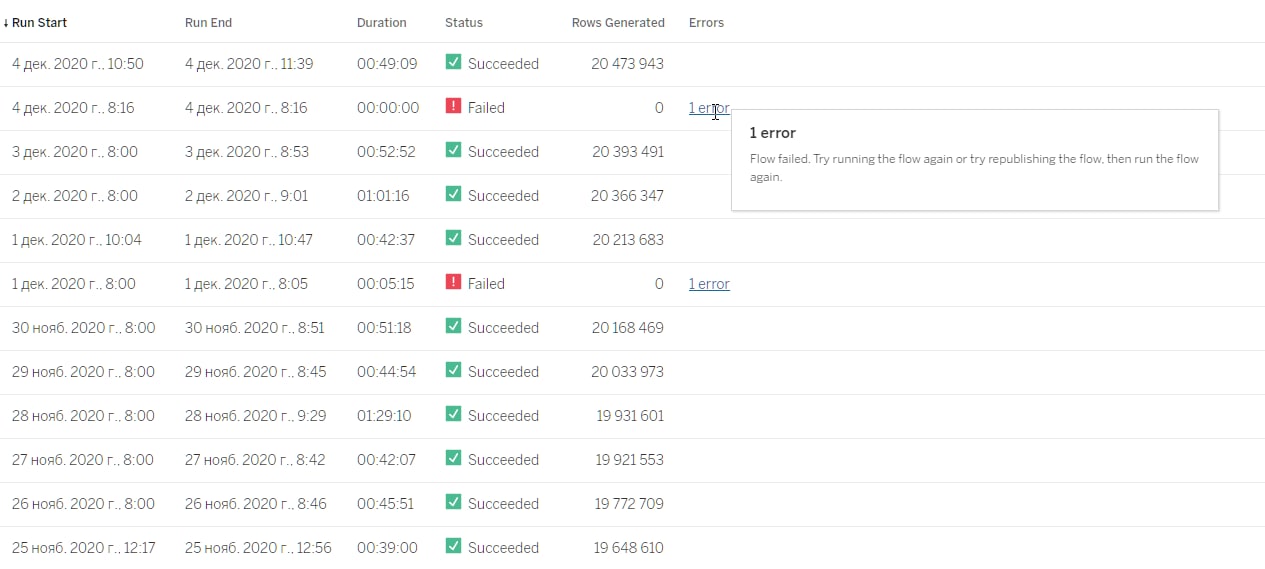Click the duration value 00:42:37

386,240
